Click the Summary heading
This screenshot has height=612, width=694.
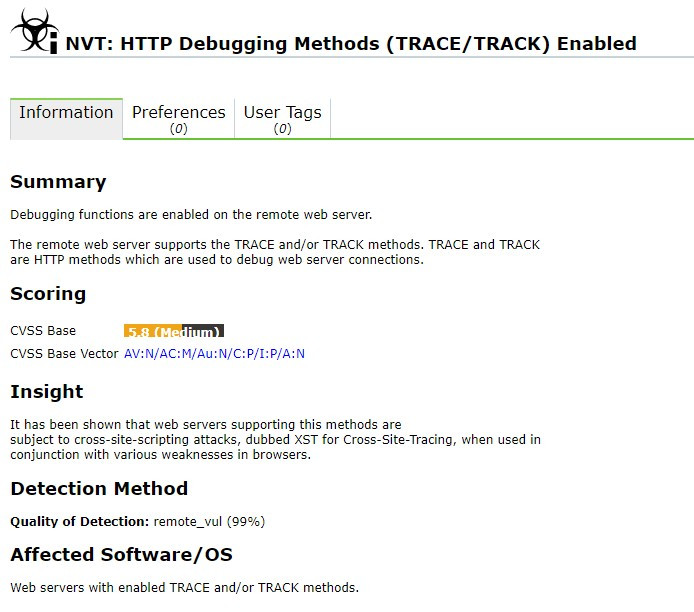point(58,182)
